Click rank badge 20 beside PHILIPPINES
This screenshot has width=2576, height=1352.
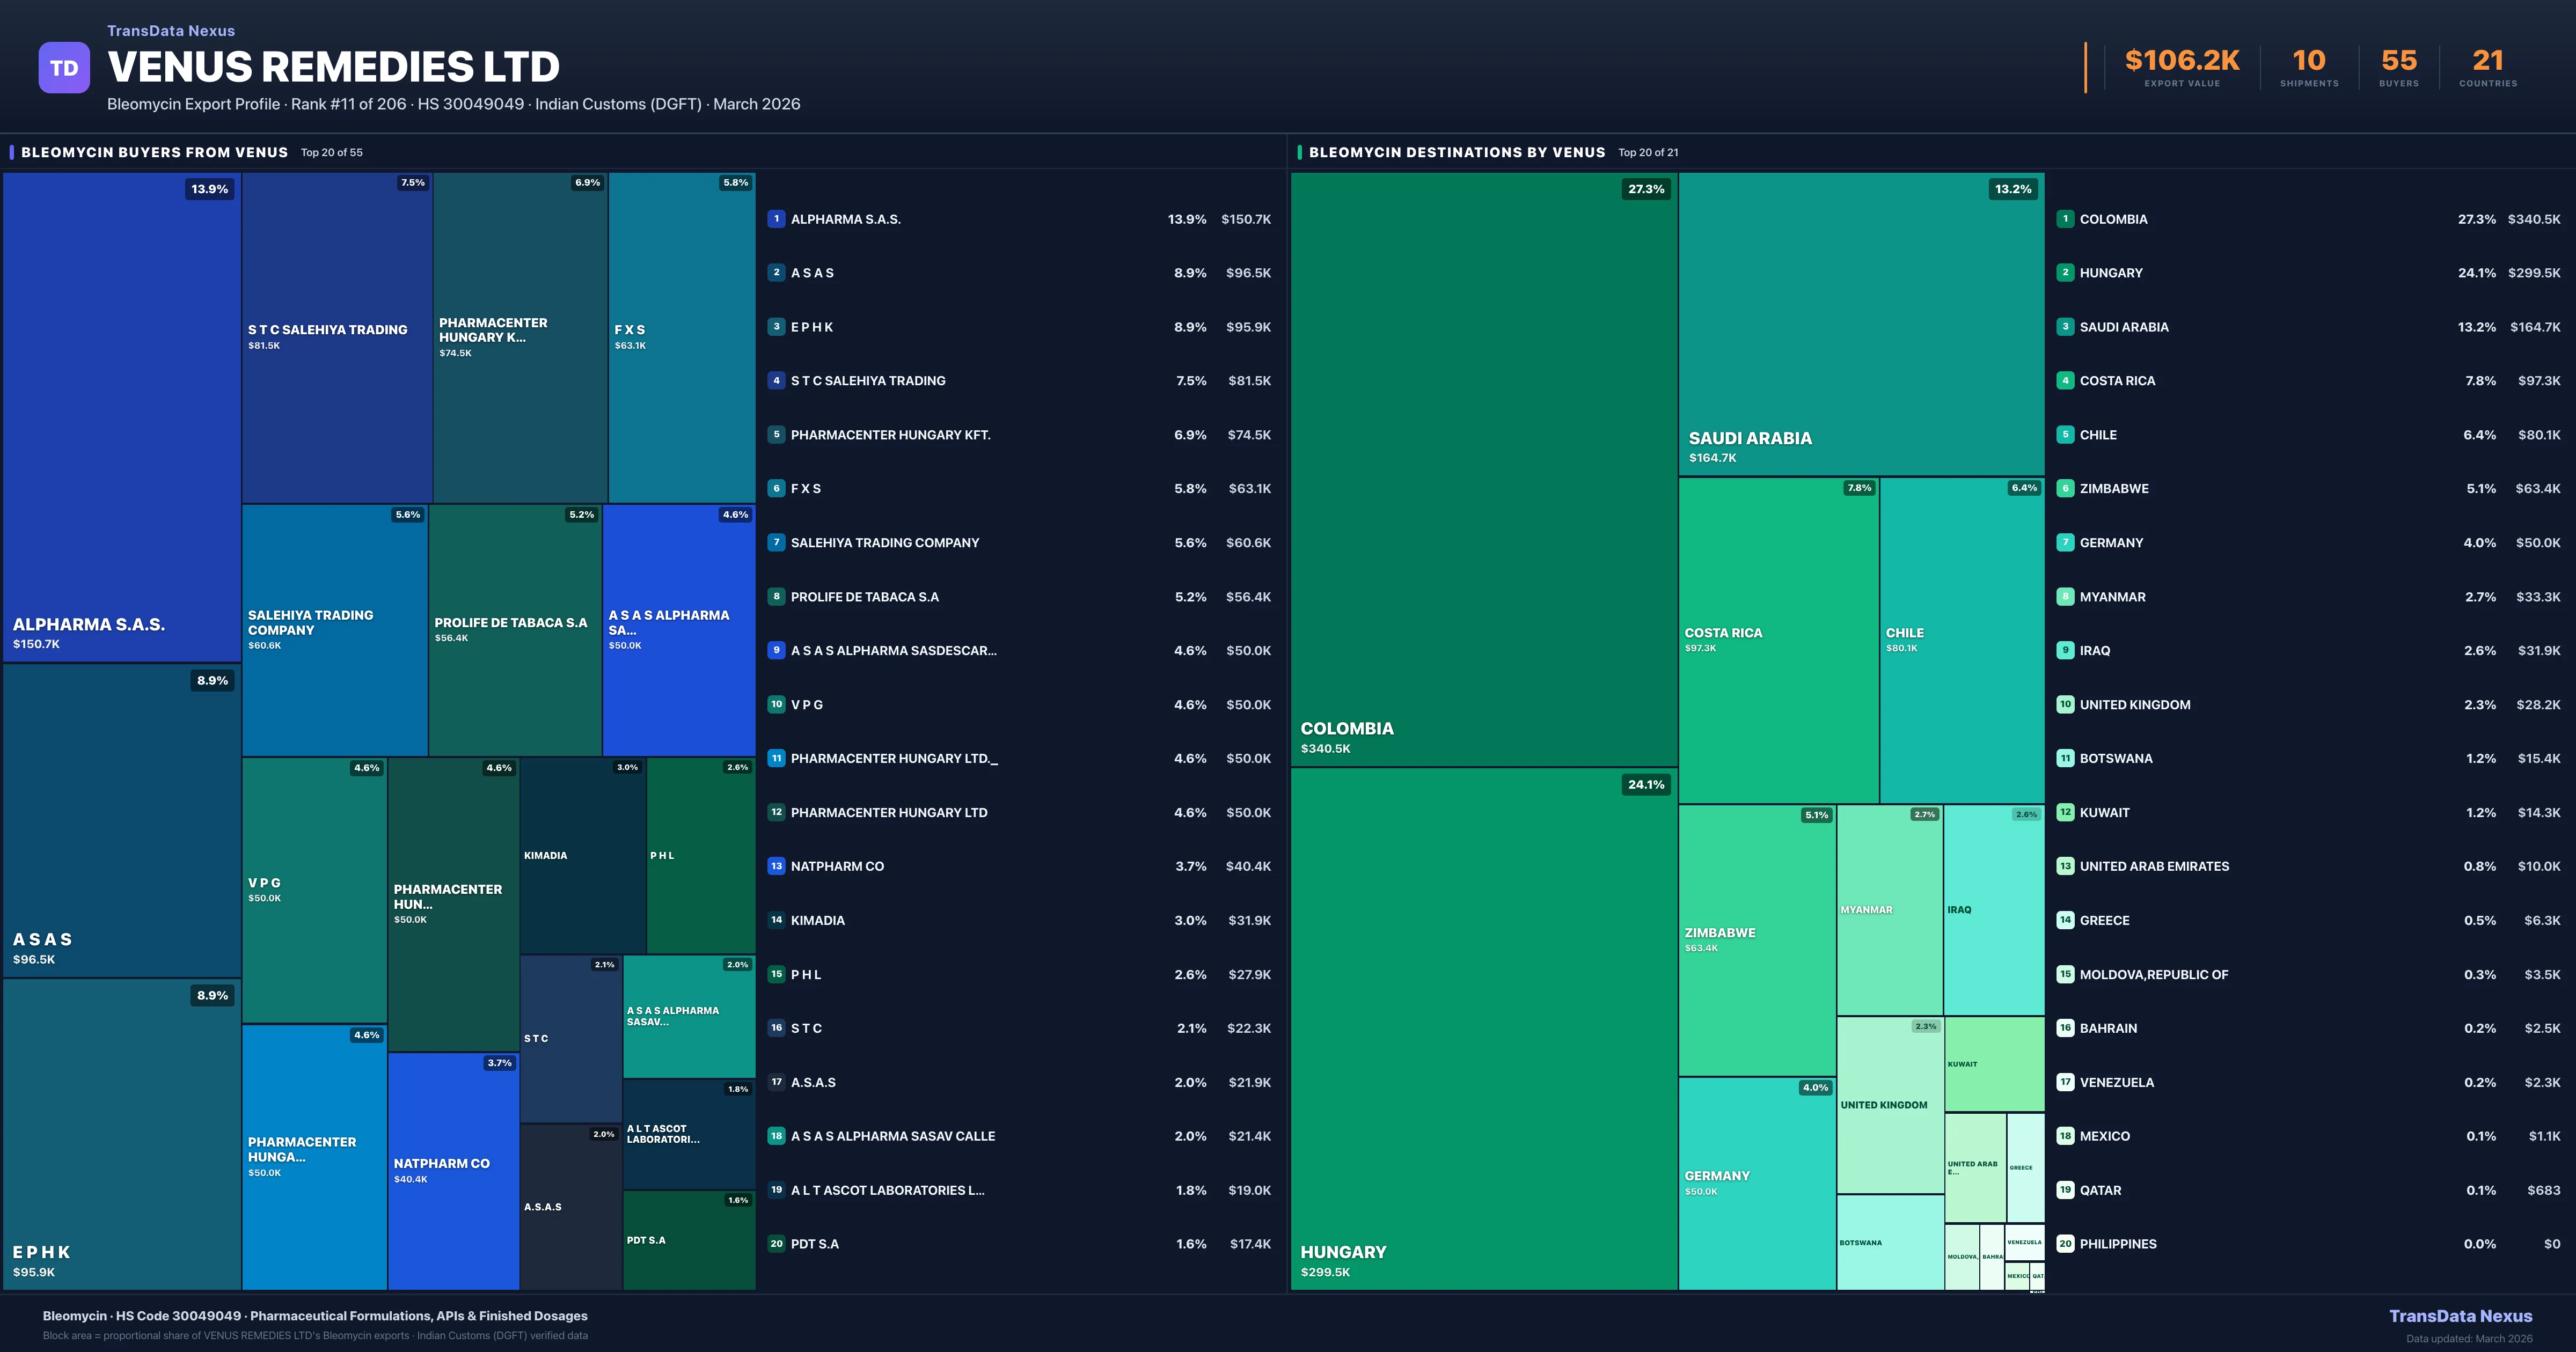point(2065,1244)
